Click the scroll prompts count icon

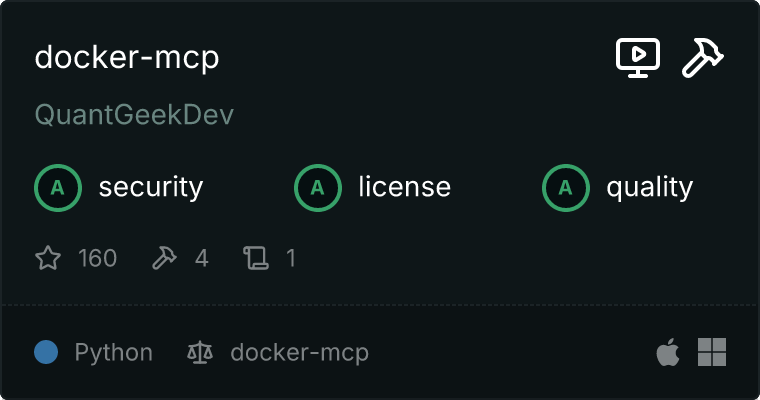(256, 257)
